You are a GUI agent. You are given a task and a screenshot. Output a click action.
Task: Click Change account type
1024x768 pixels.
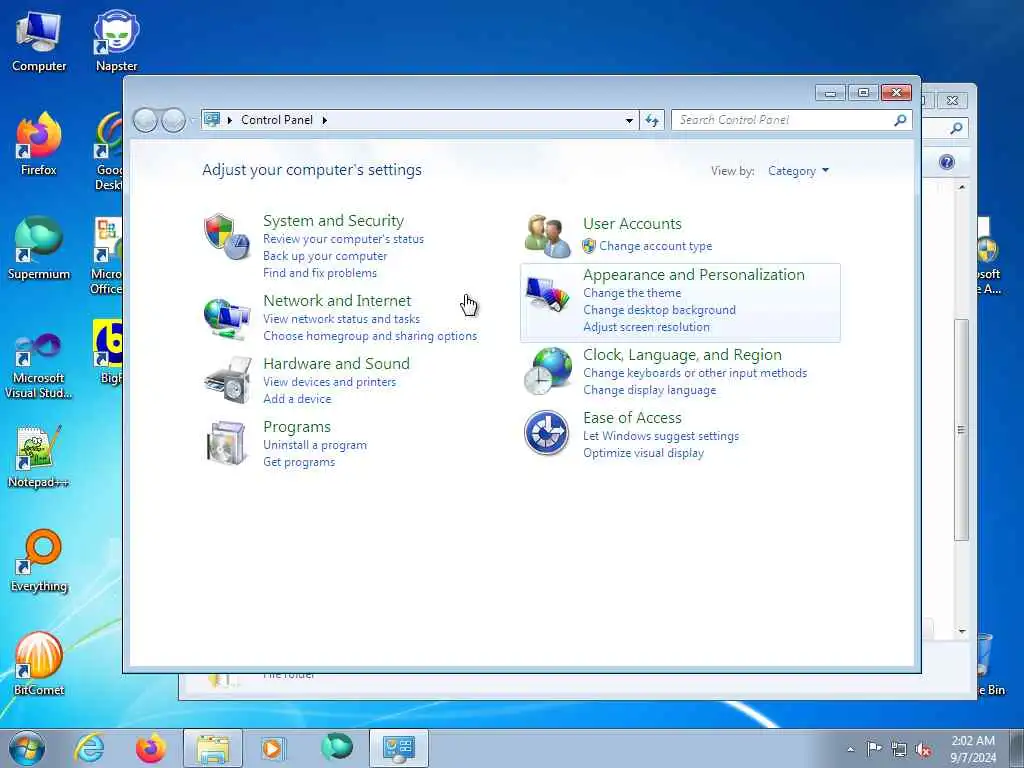[656, 246]
